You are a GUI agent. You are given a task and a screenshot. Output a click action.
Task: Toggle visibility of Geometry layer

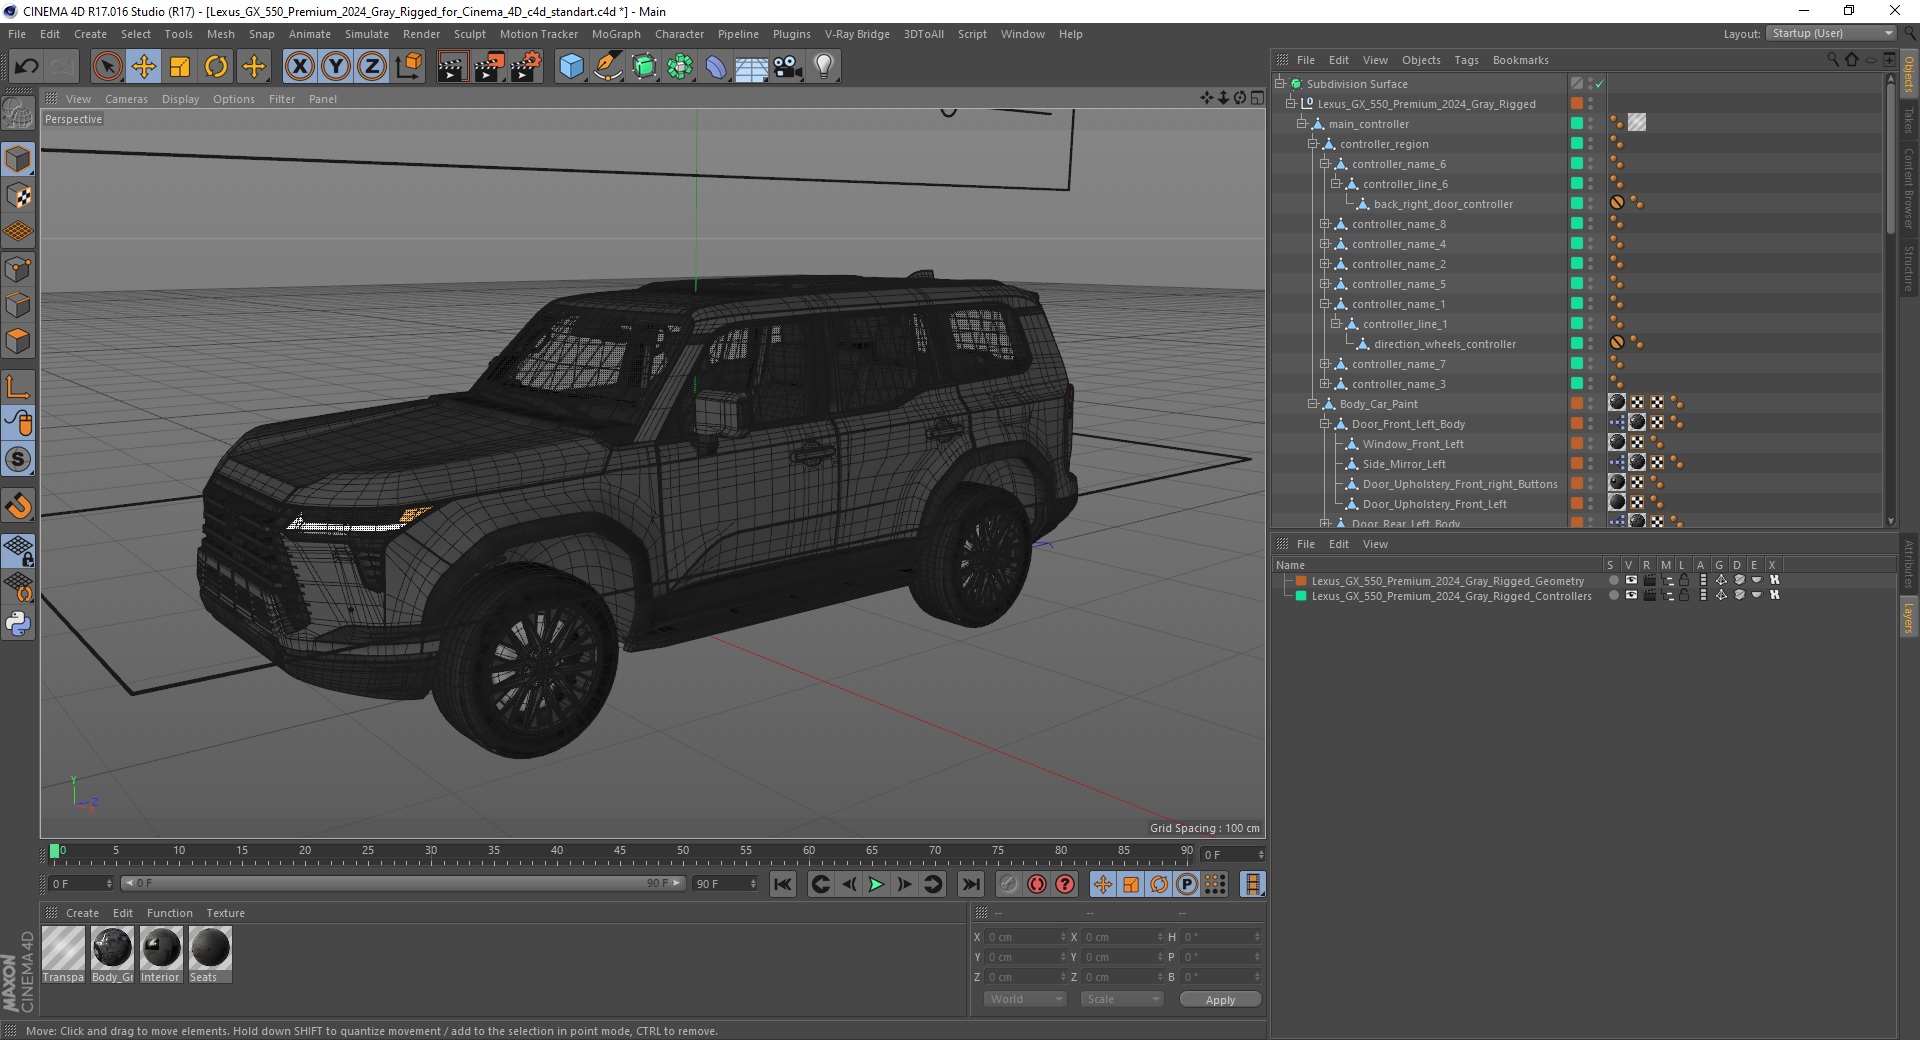[1631, 580]
